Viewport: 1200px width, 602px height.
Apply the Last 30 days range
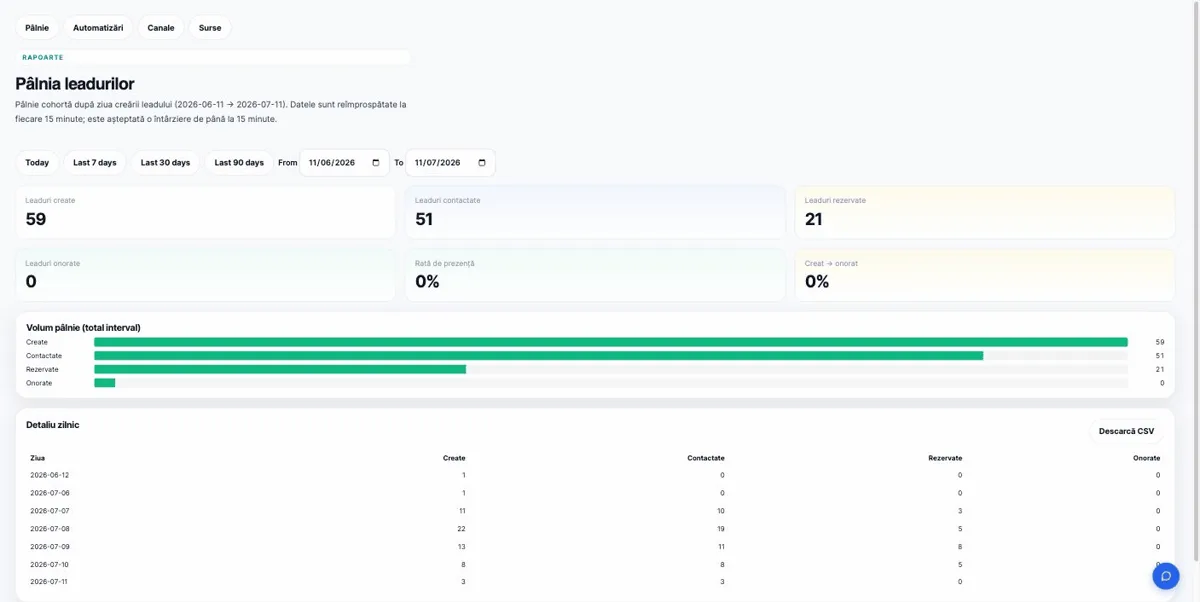pos(165,163)
